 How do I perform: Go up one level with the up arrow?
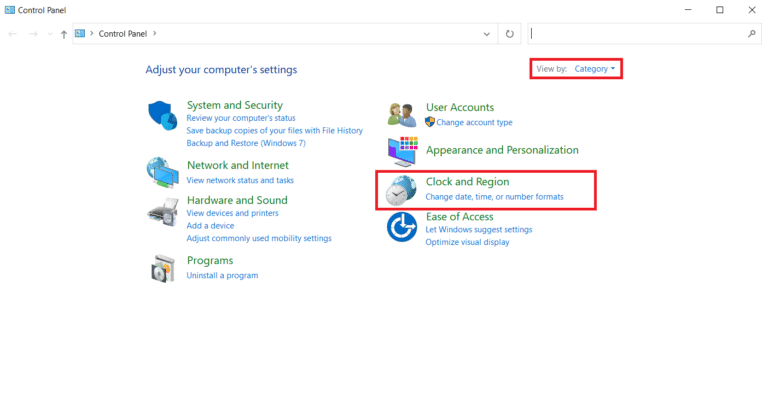[64, 34]
